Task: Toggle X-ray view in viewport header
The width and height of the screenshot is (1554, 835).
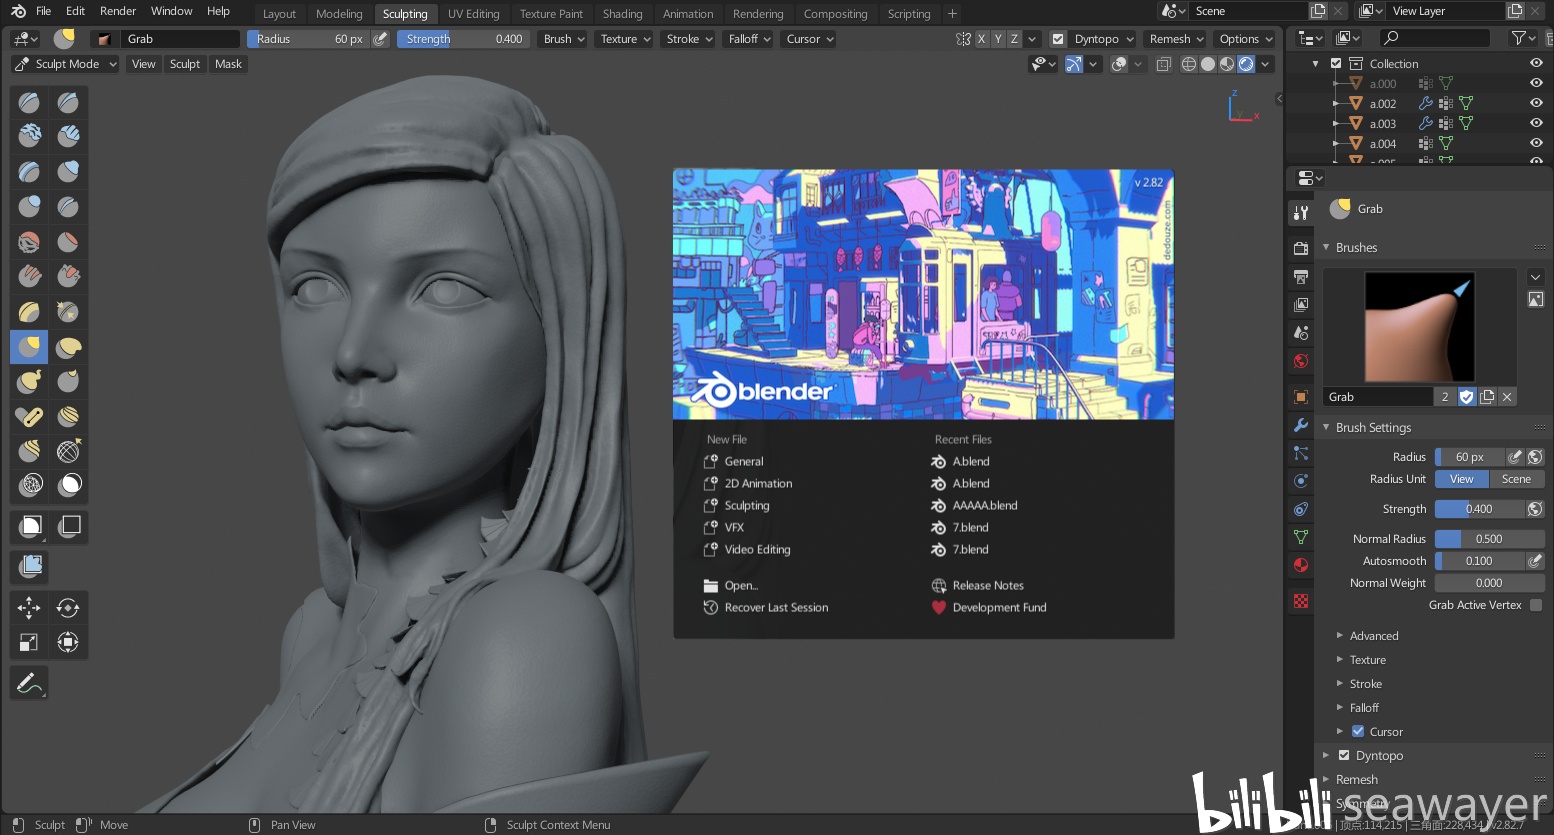Action: pyautogui.click(x=1164, y=64)
